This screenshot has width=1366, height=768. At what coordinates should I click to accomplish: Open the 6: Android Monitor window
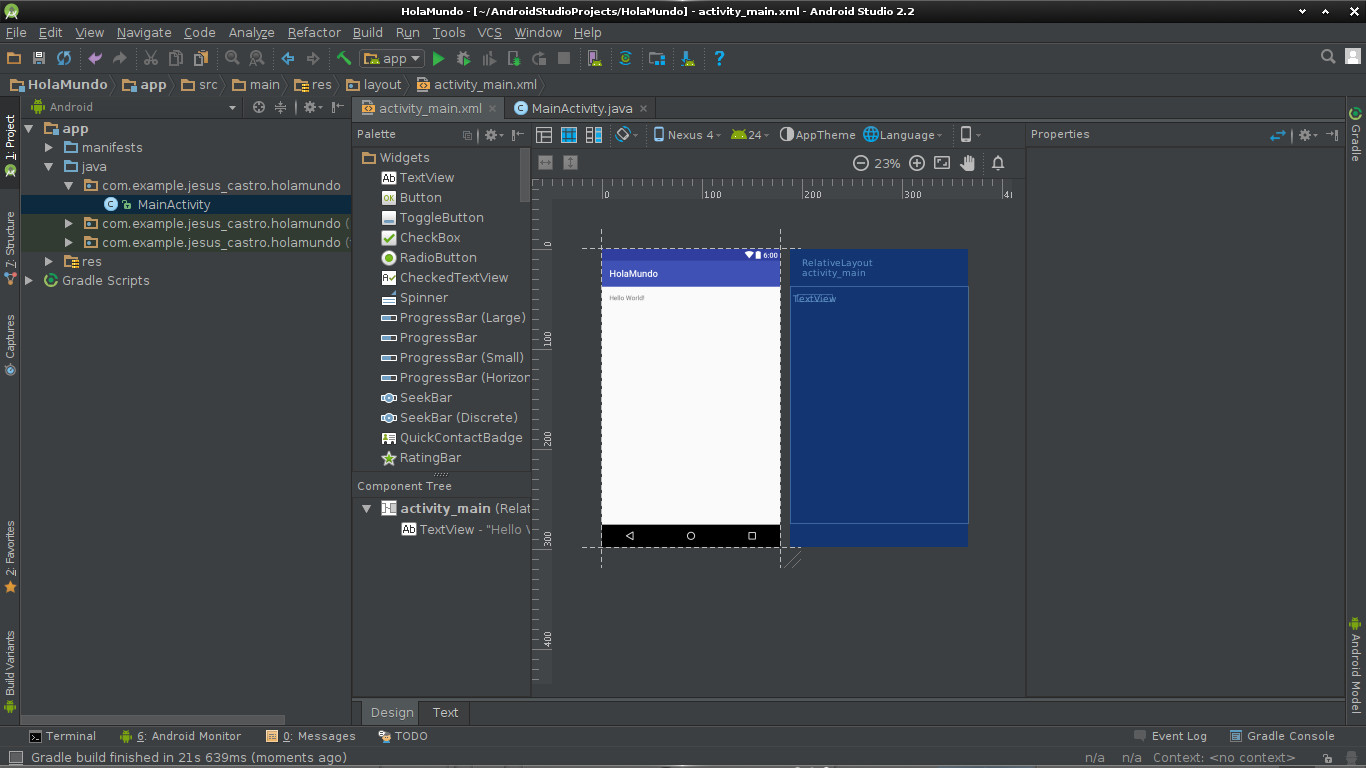[180, 736]
